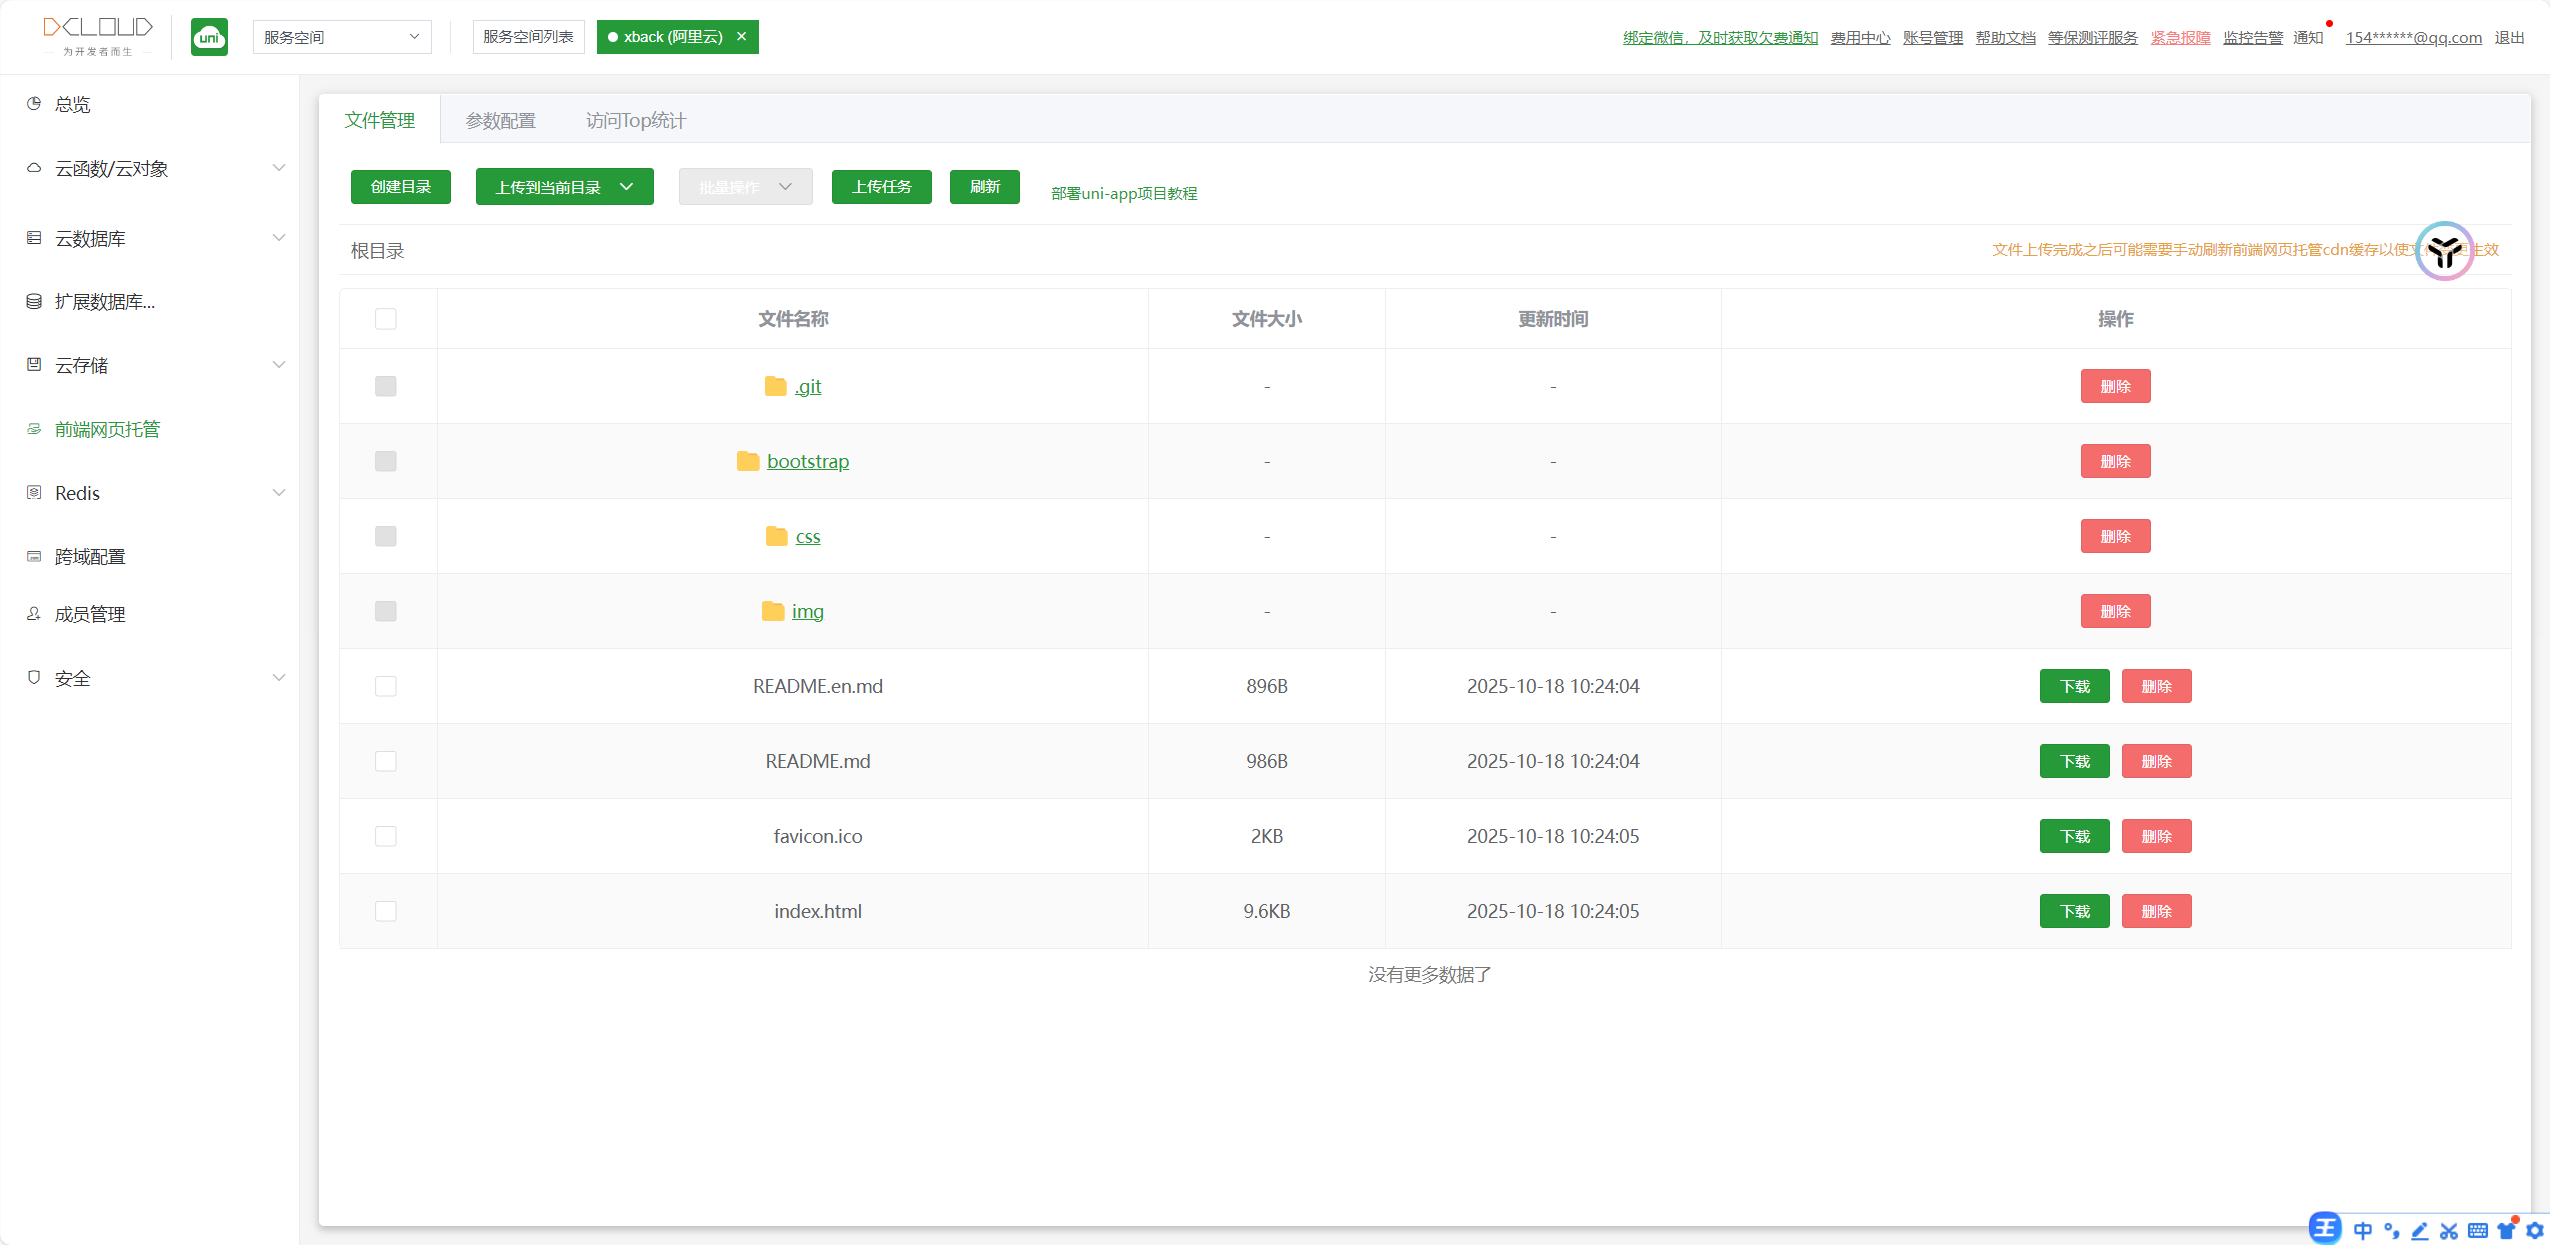Open the 服务空间 dropdown selector
Screen dimensions: 2550x1245
pyautogui.click(x=341, y=37)
